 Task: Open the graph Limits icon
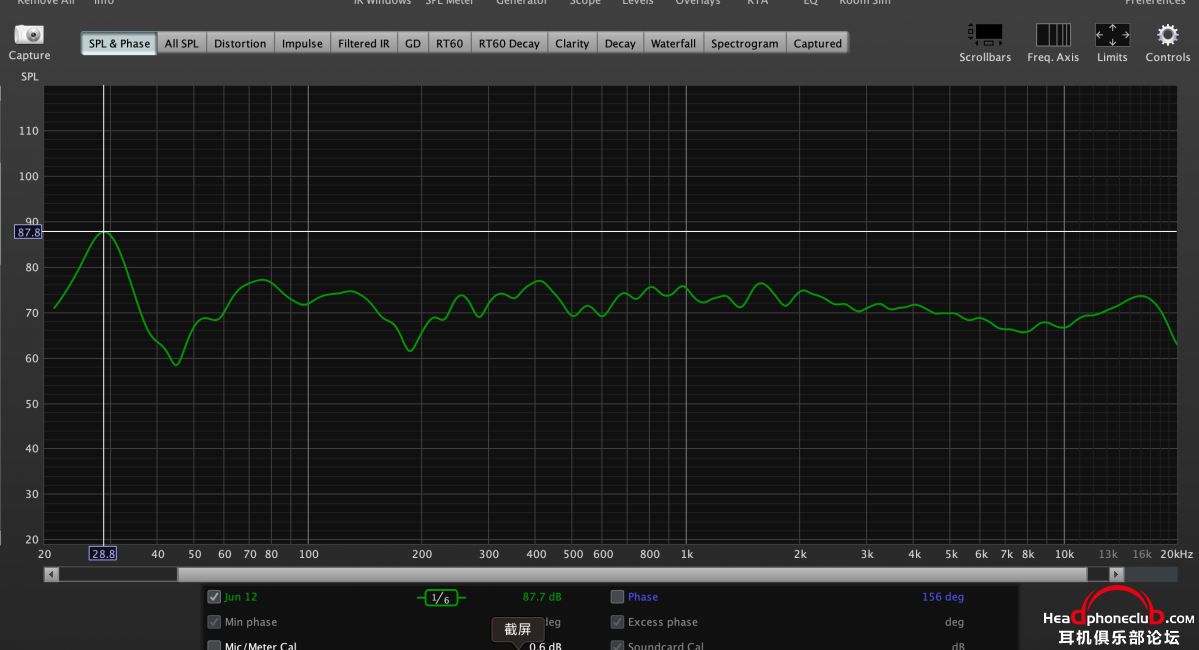1112,34
